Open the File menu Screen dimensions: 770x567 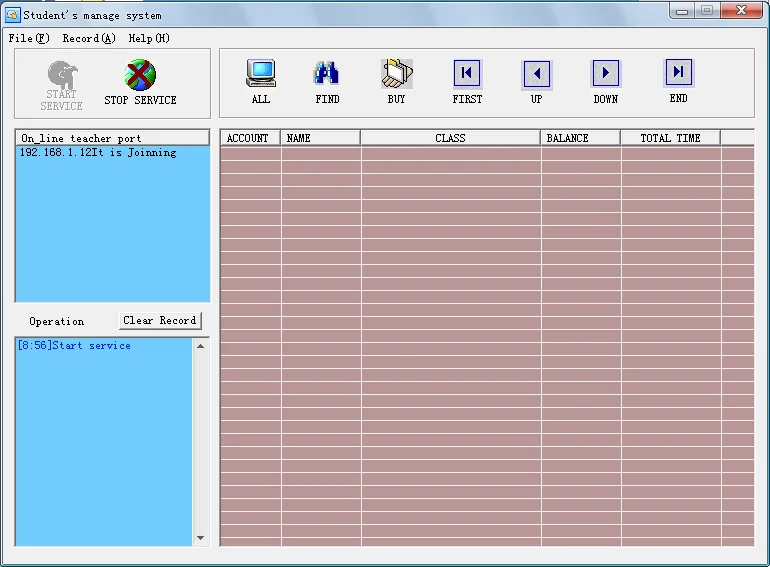[28, 38]
